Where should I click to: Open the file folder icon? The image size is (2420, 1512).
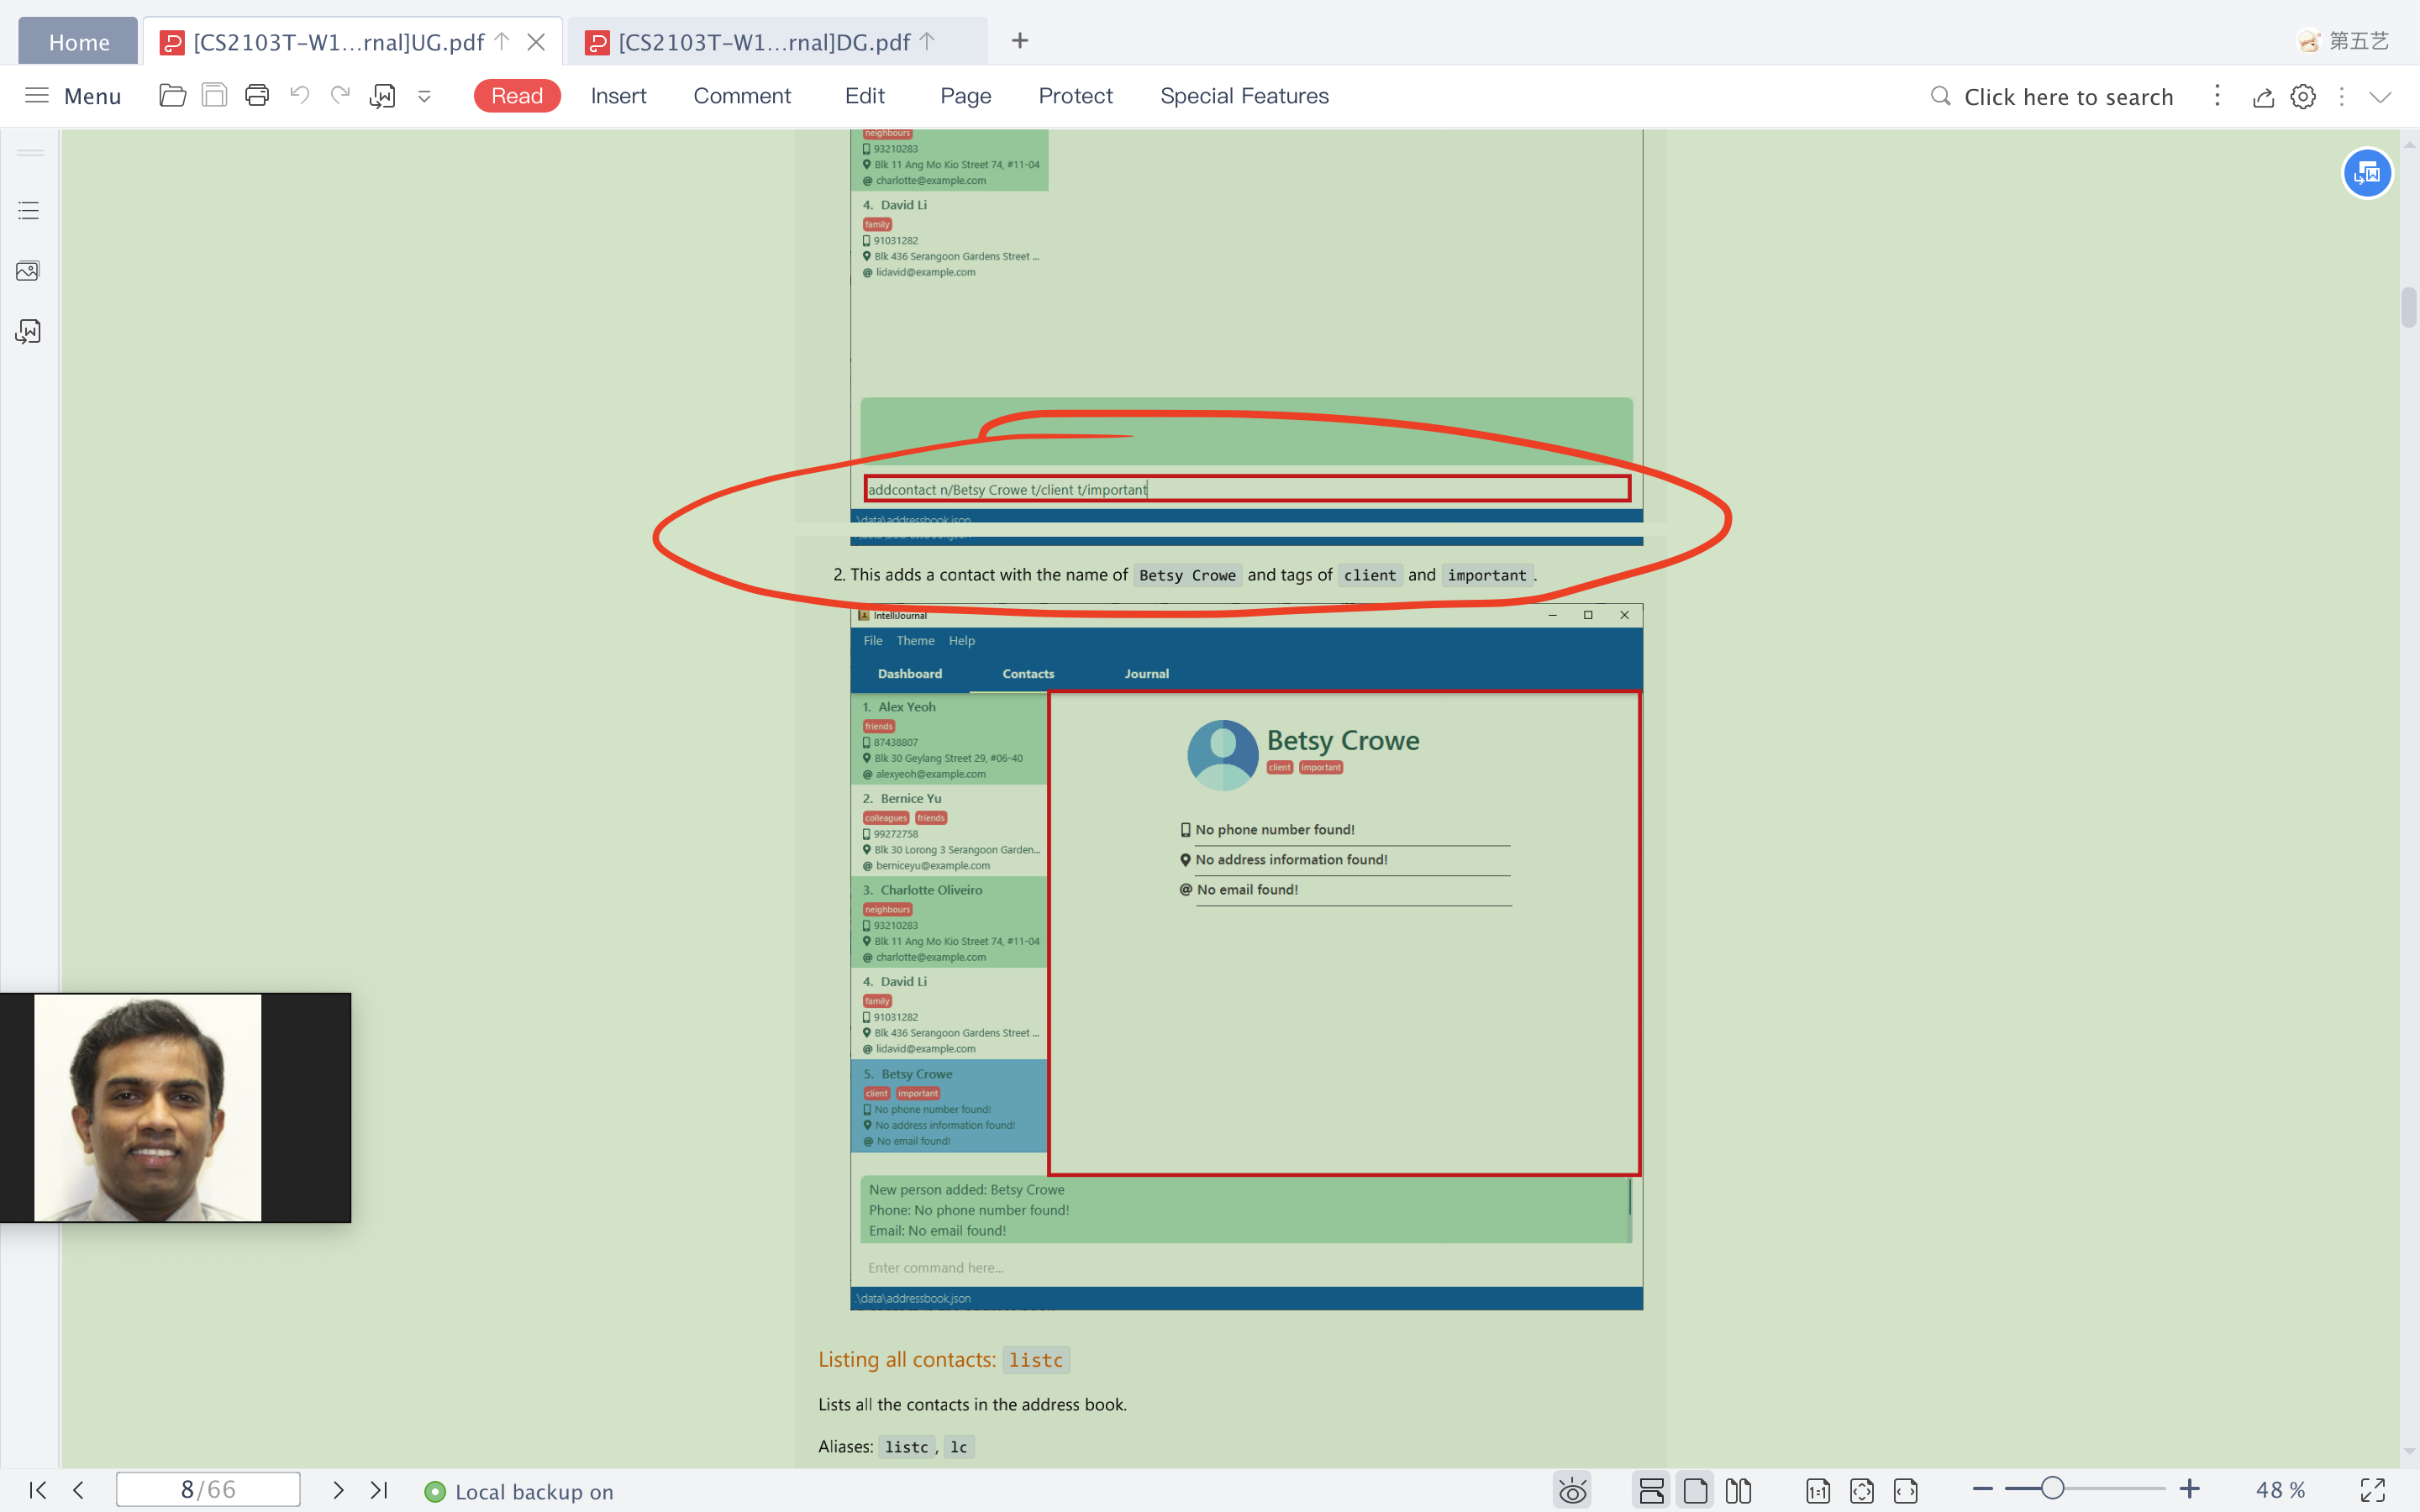pyautogui.click(x=172, y=96)
